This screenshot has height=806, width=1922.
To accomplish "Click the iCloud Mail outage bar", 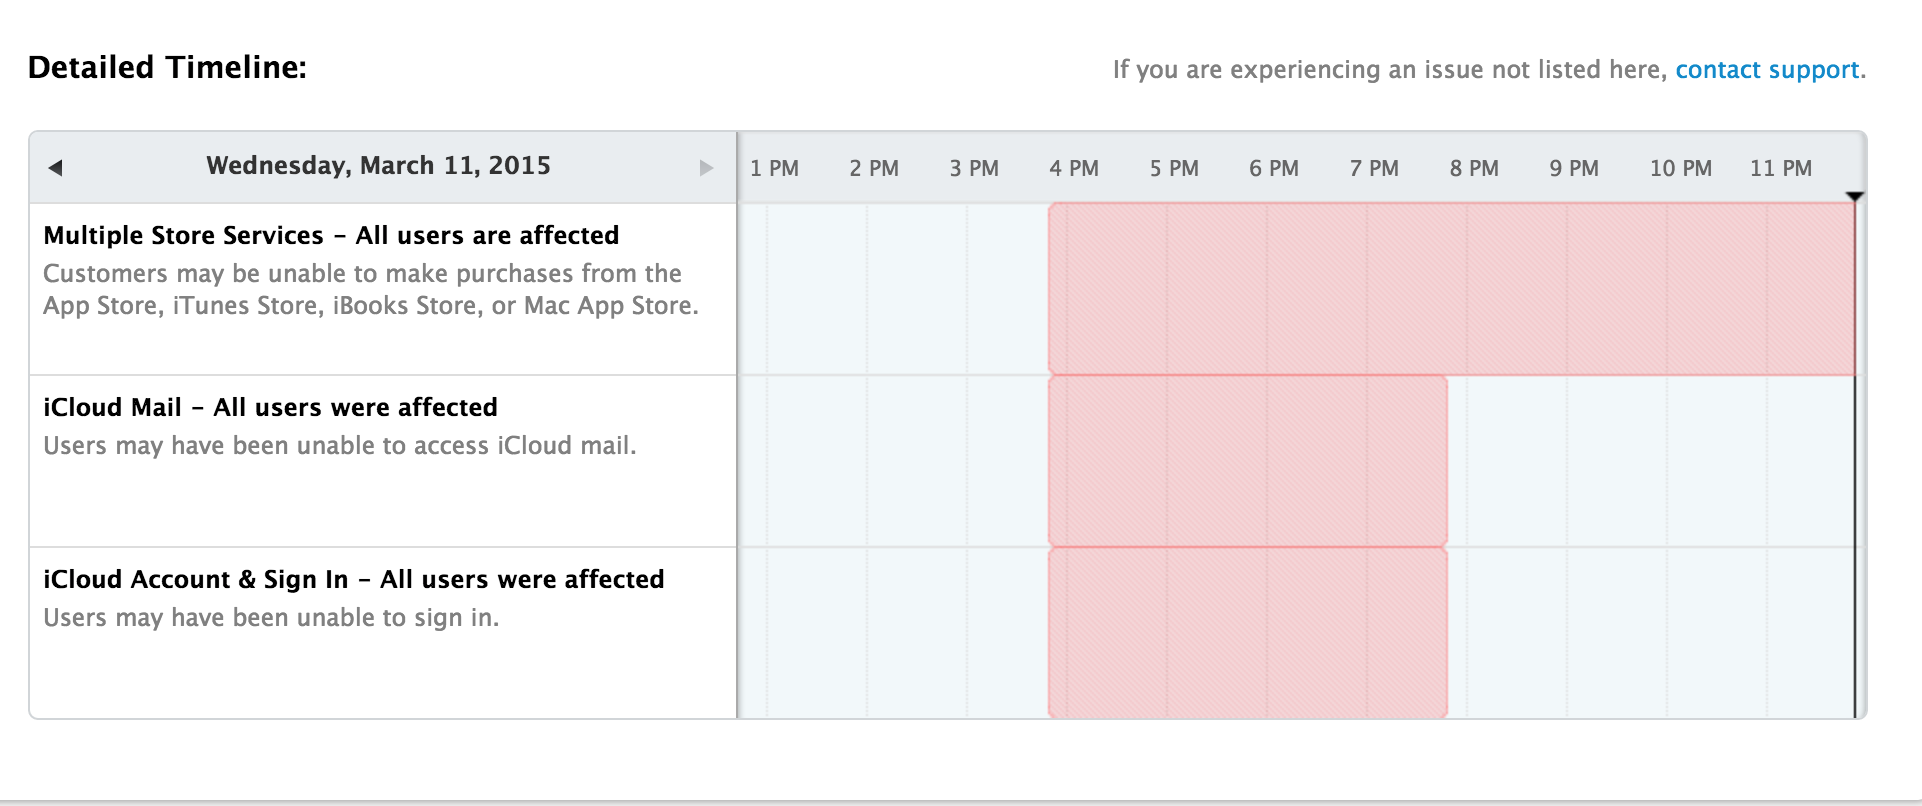I will 1247,461.
